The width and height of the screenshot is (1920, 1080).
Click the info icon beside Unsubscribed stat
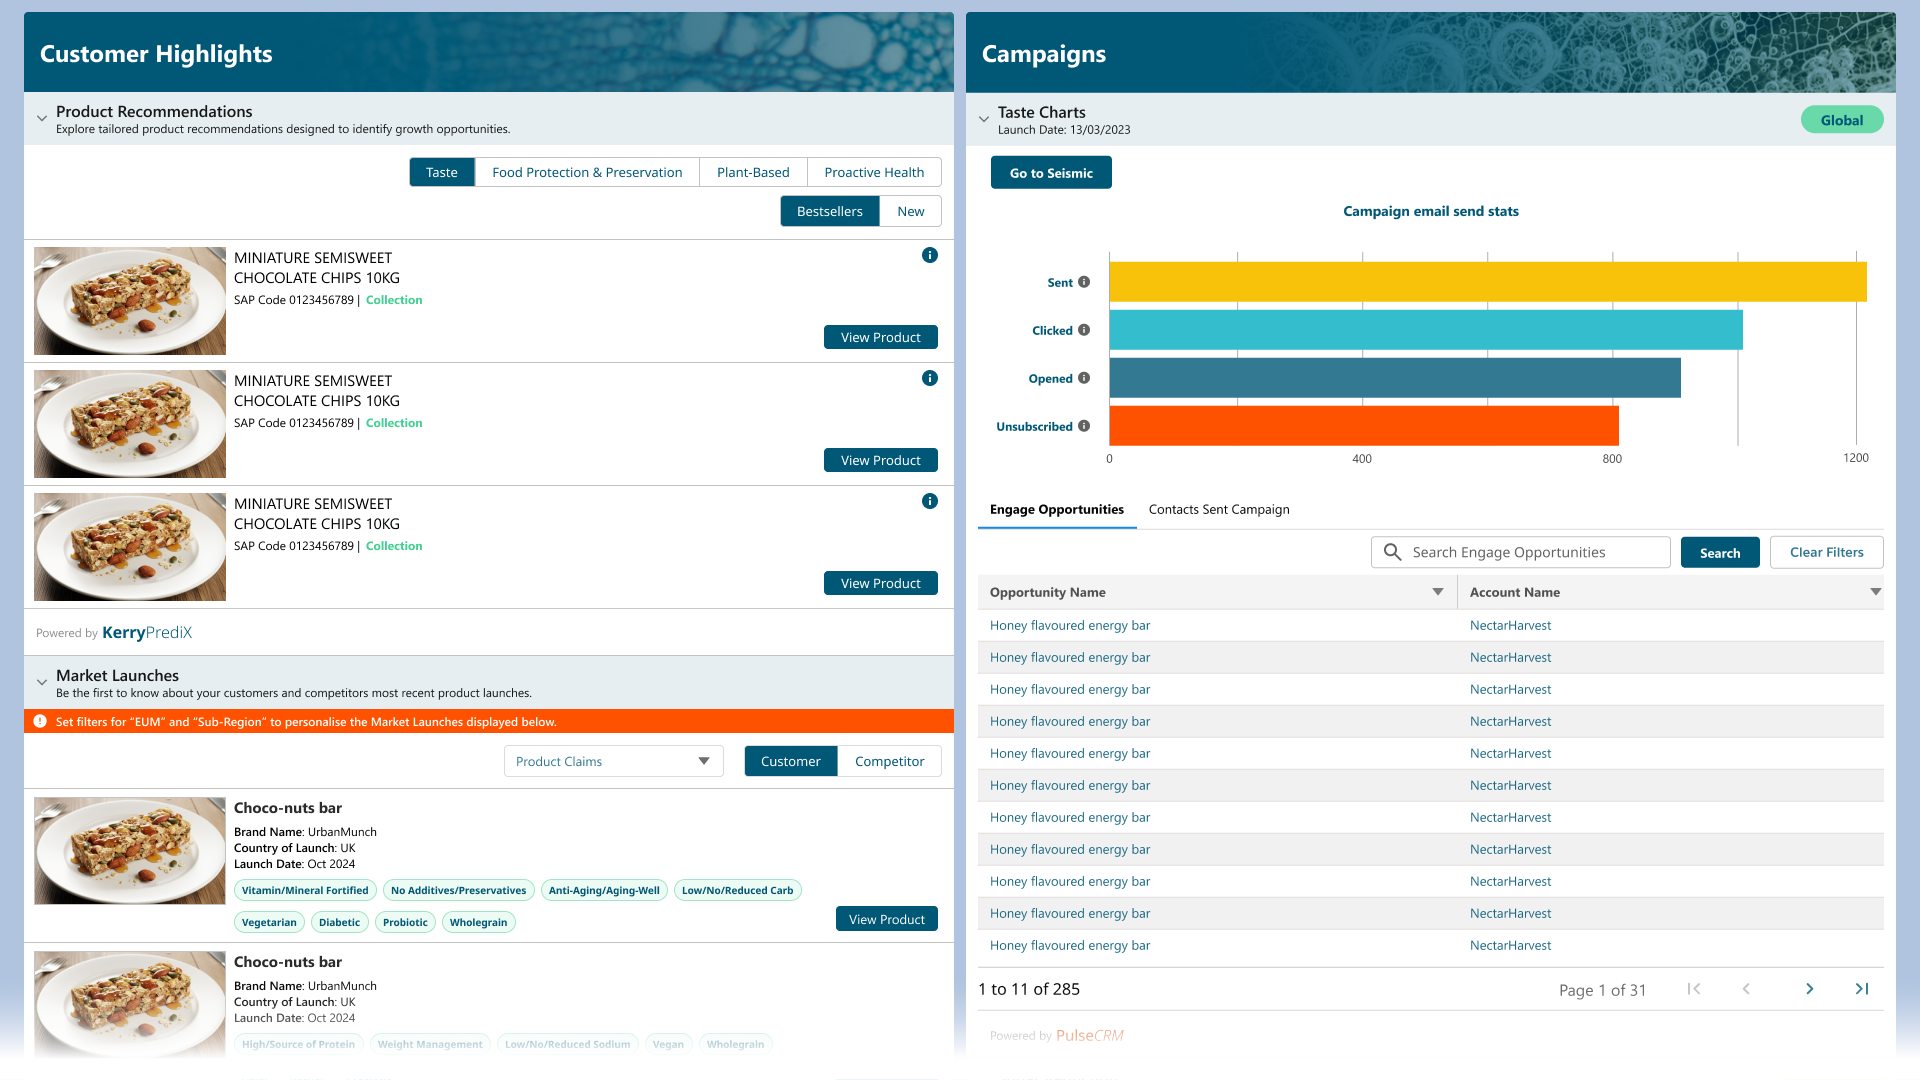pyautogui.click(x=1086, y=426)
